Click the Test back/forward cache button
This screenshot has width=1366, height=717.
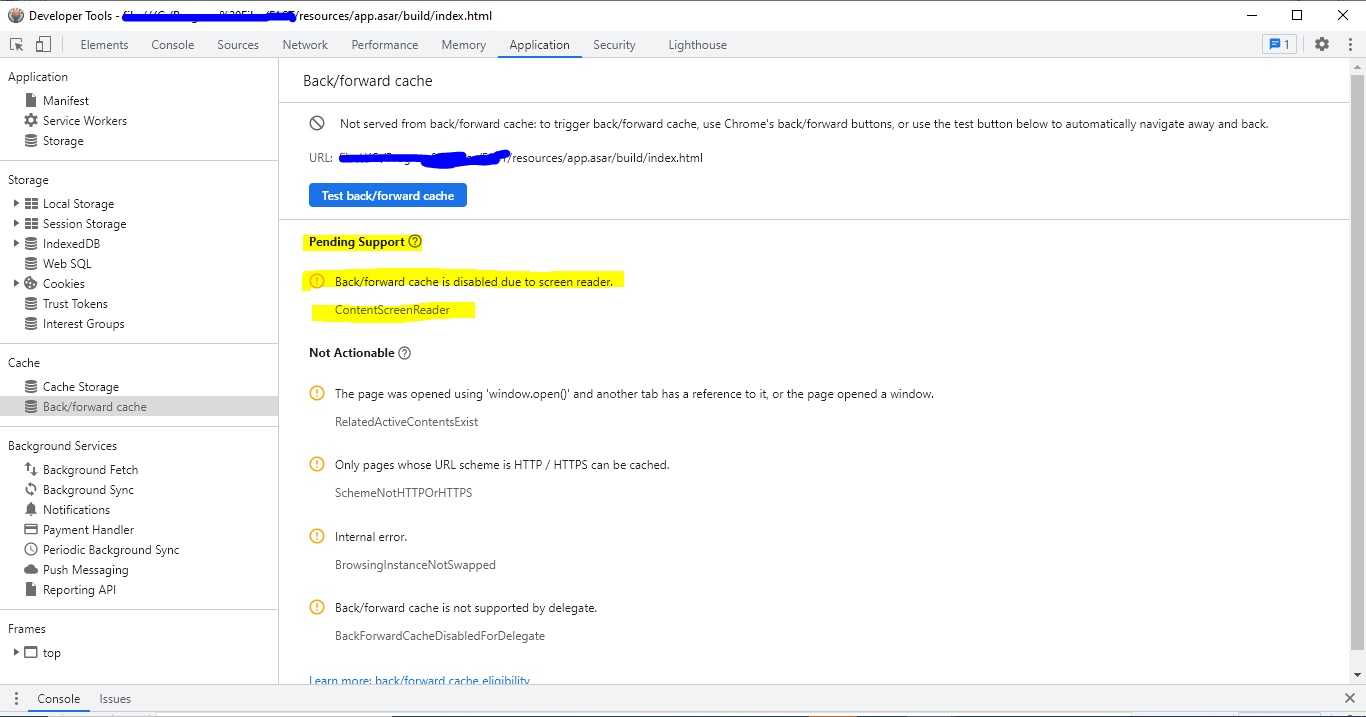pos(387,195)
